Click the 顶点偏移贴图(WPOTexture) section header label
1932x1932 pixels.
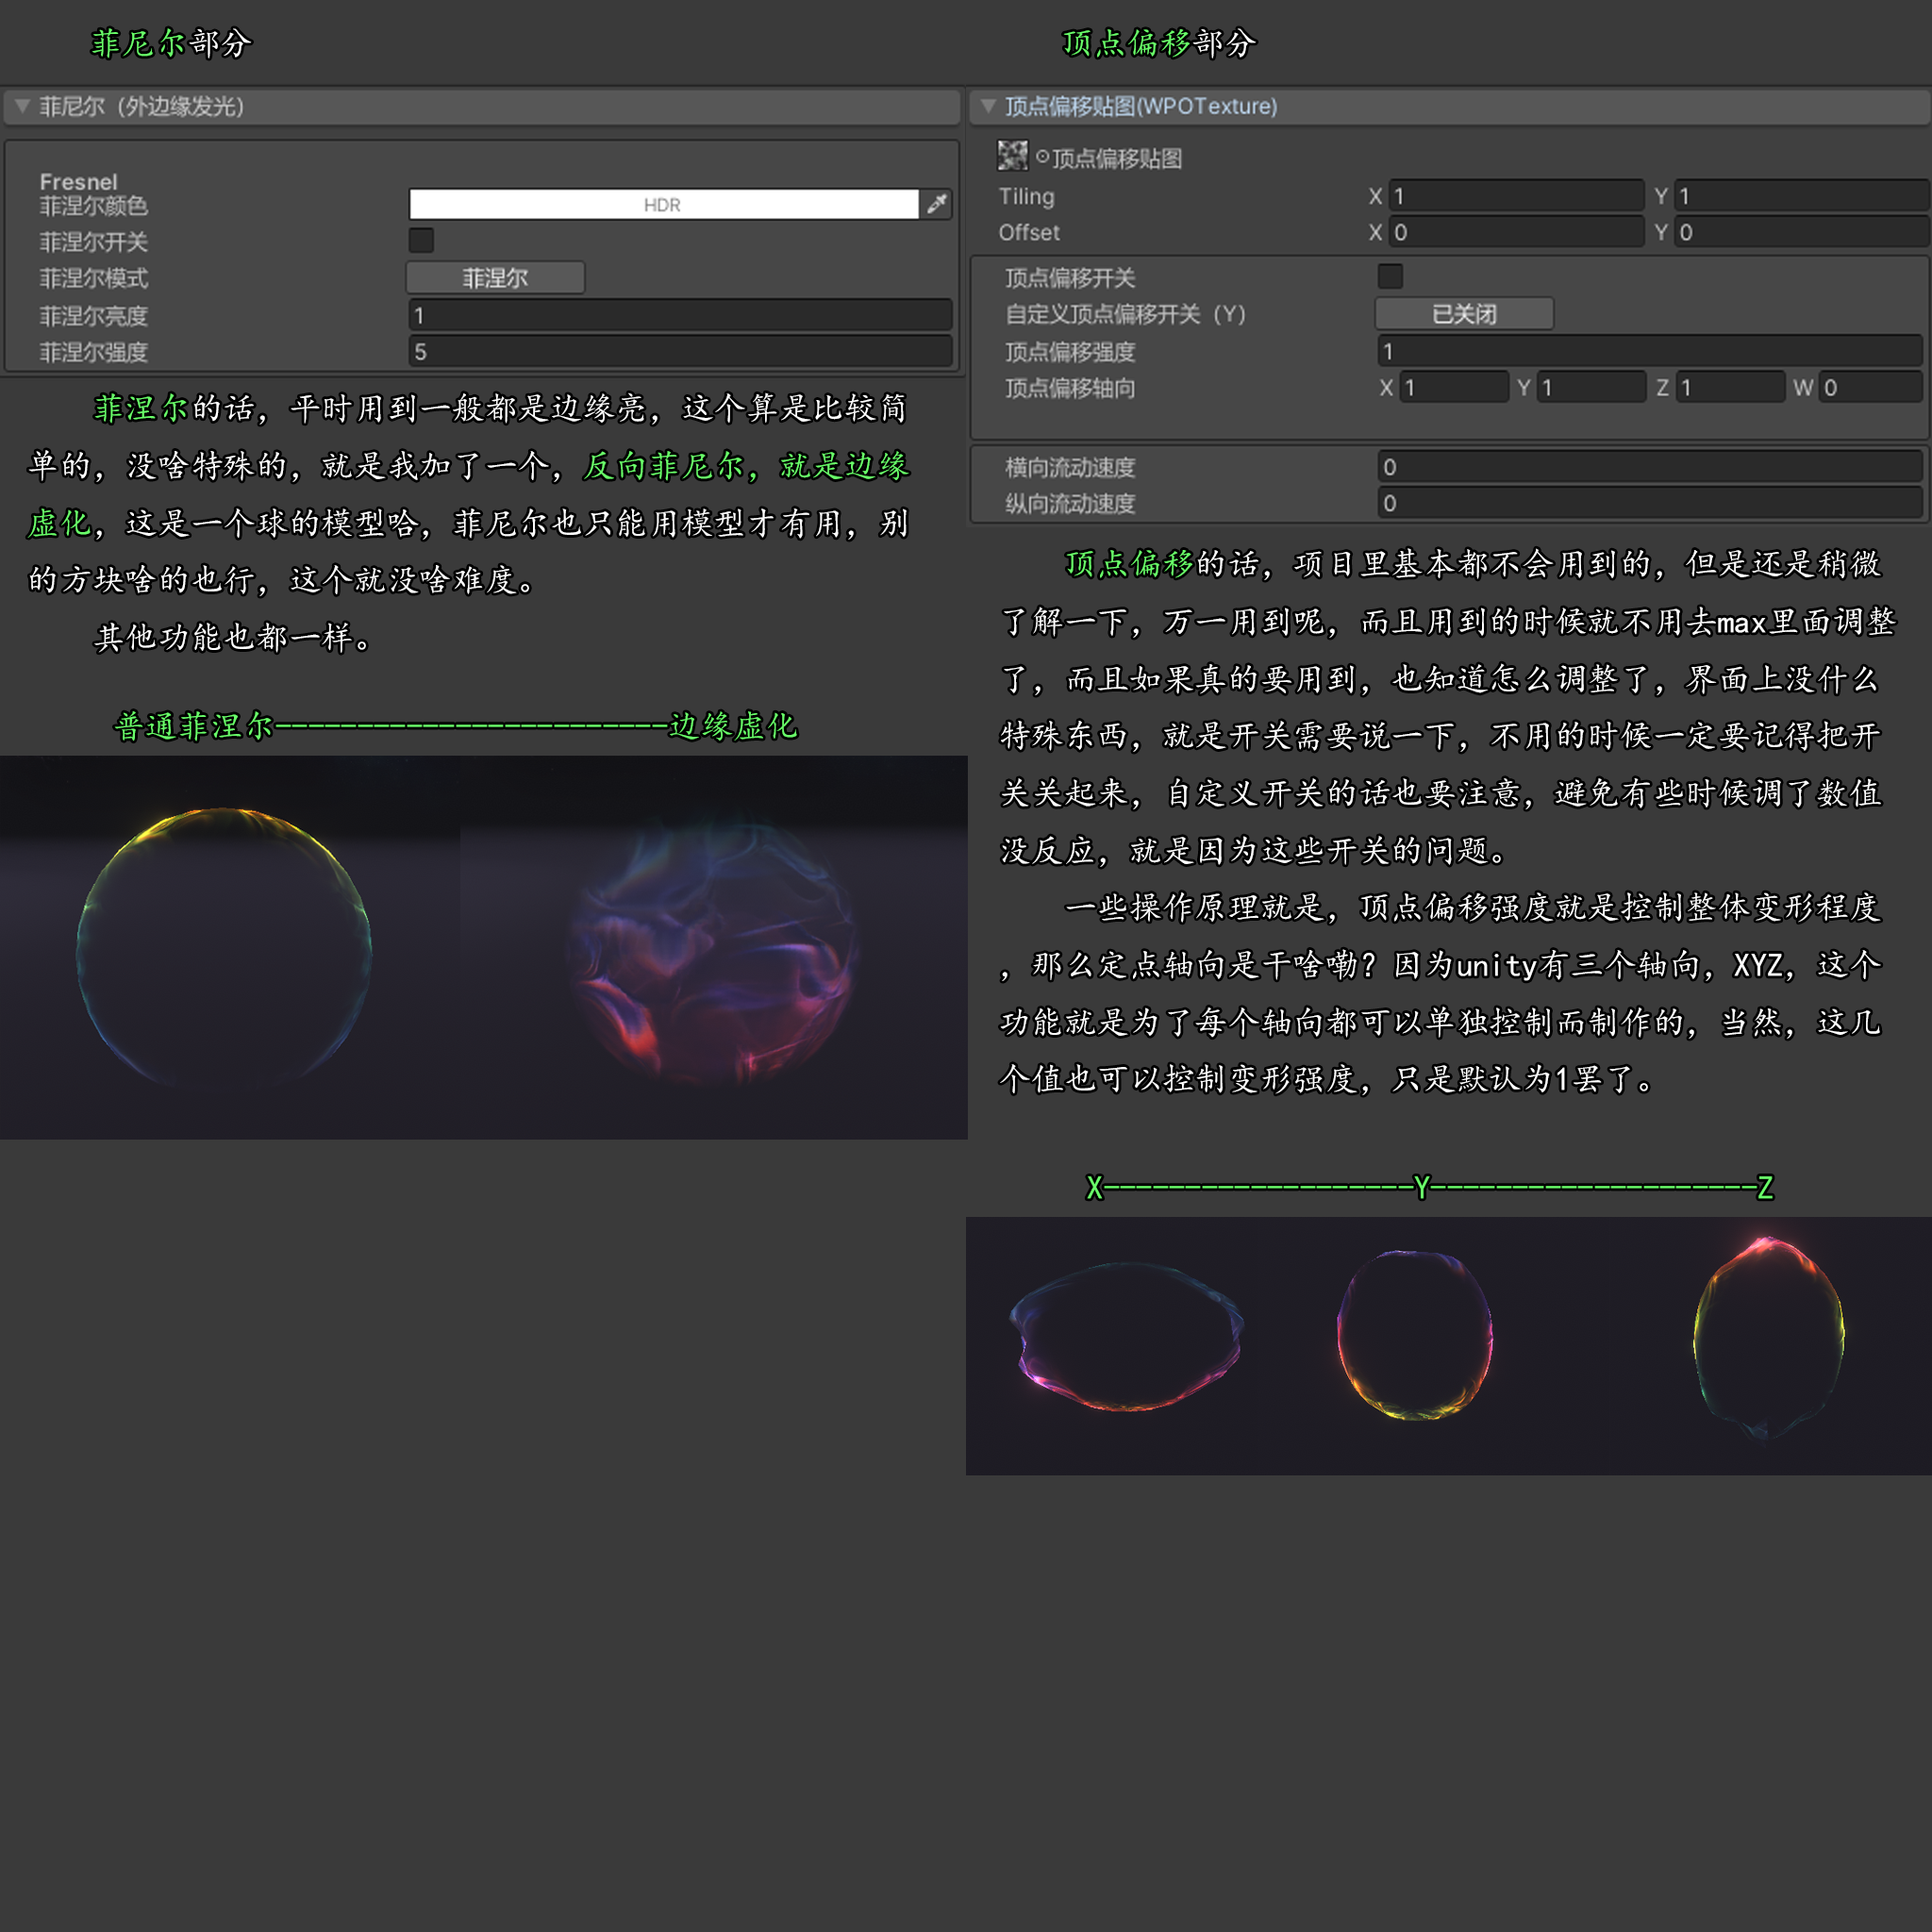1140,106
